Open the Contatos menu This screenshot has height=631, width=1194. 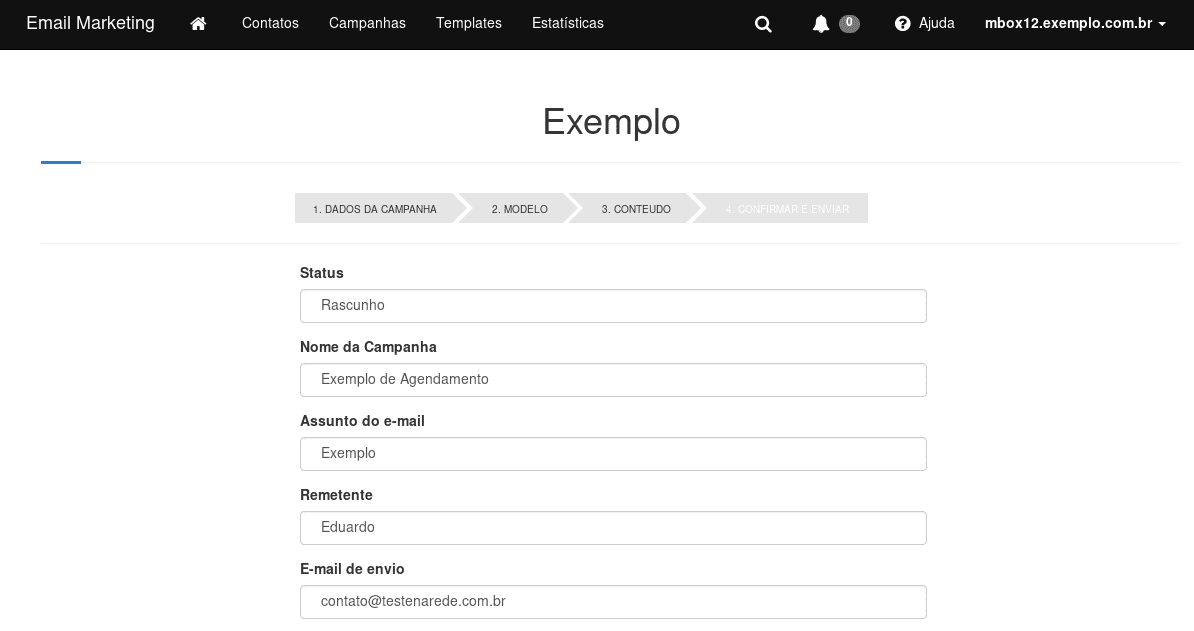(270, 23)
